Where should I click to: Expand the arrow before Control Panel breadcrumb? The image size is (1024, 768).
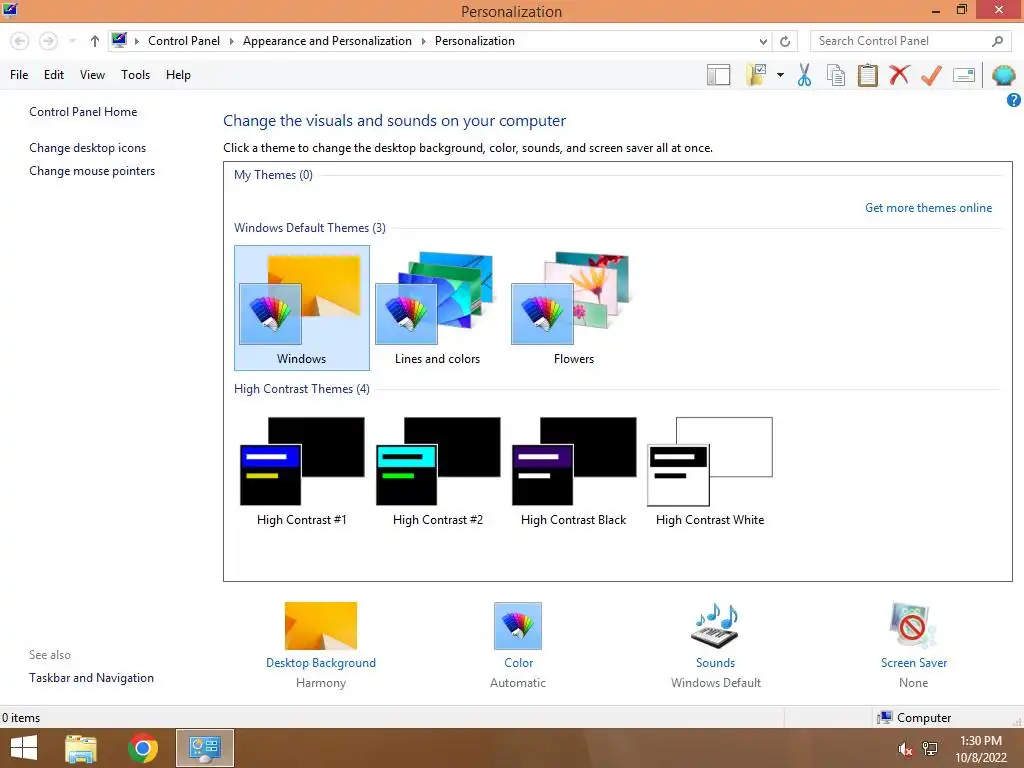click(x=136, y=41)
